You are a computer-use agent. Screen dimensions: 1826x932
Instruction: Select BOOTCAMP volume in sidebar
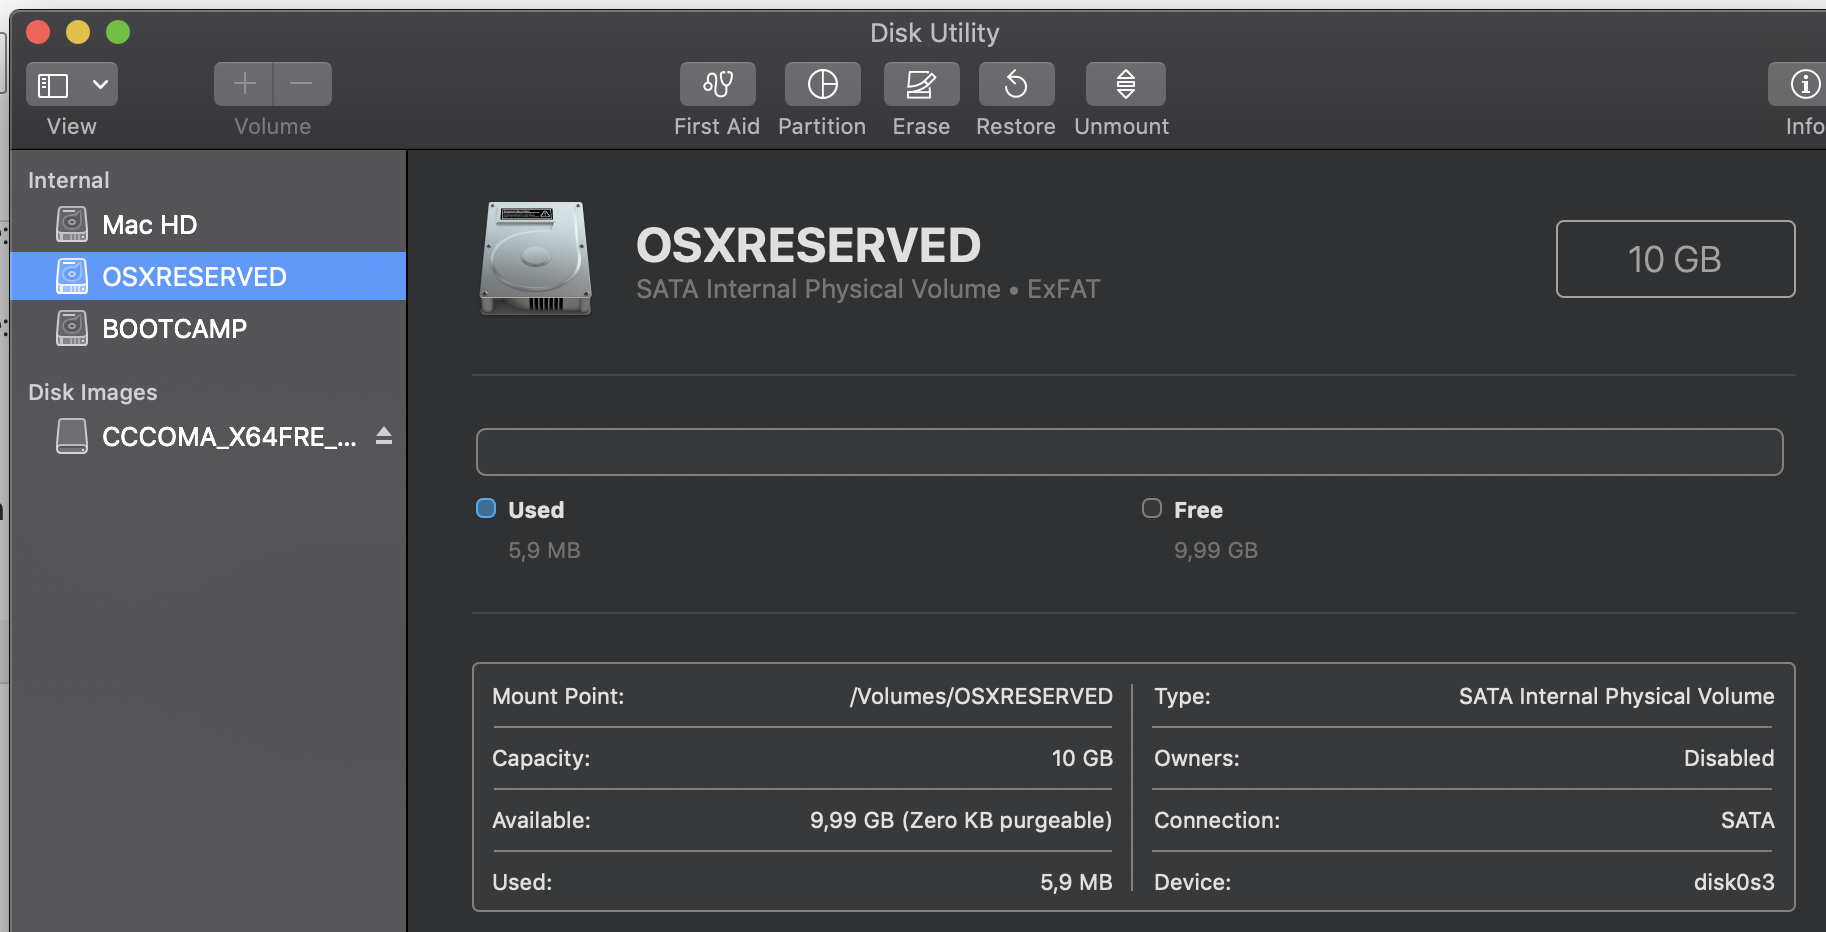(208, 328)
